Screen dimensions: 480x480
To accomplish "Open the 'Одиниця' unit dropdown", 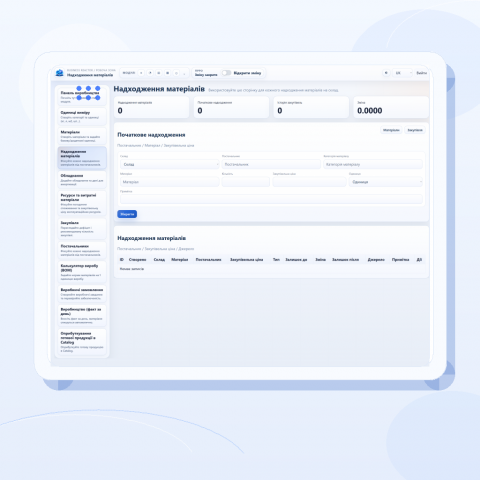I will coord(386,182).
